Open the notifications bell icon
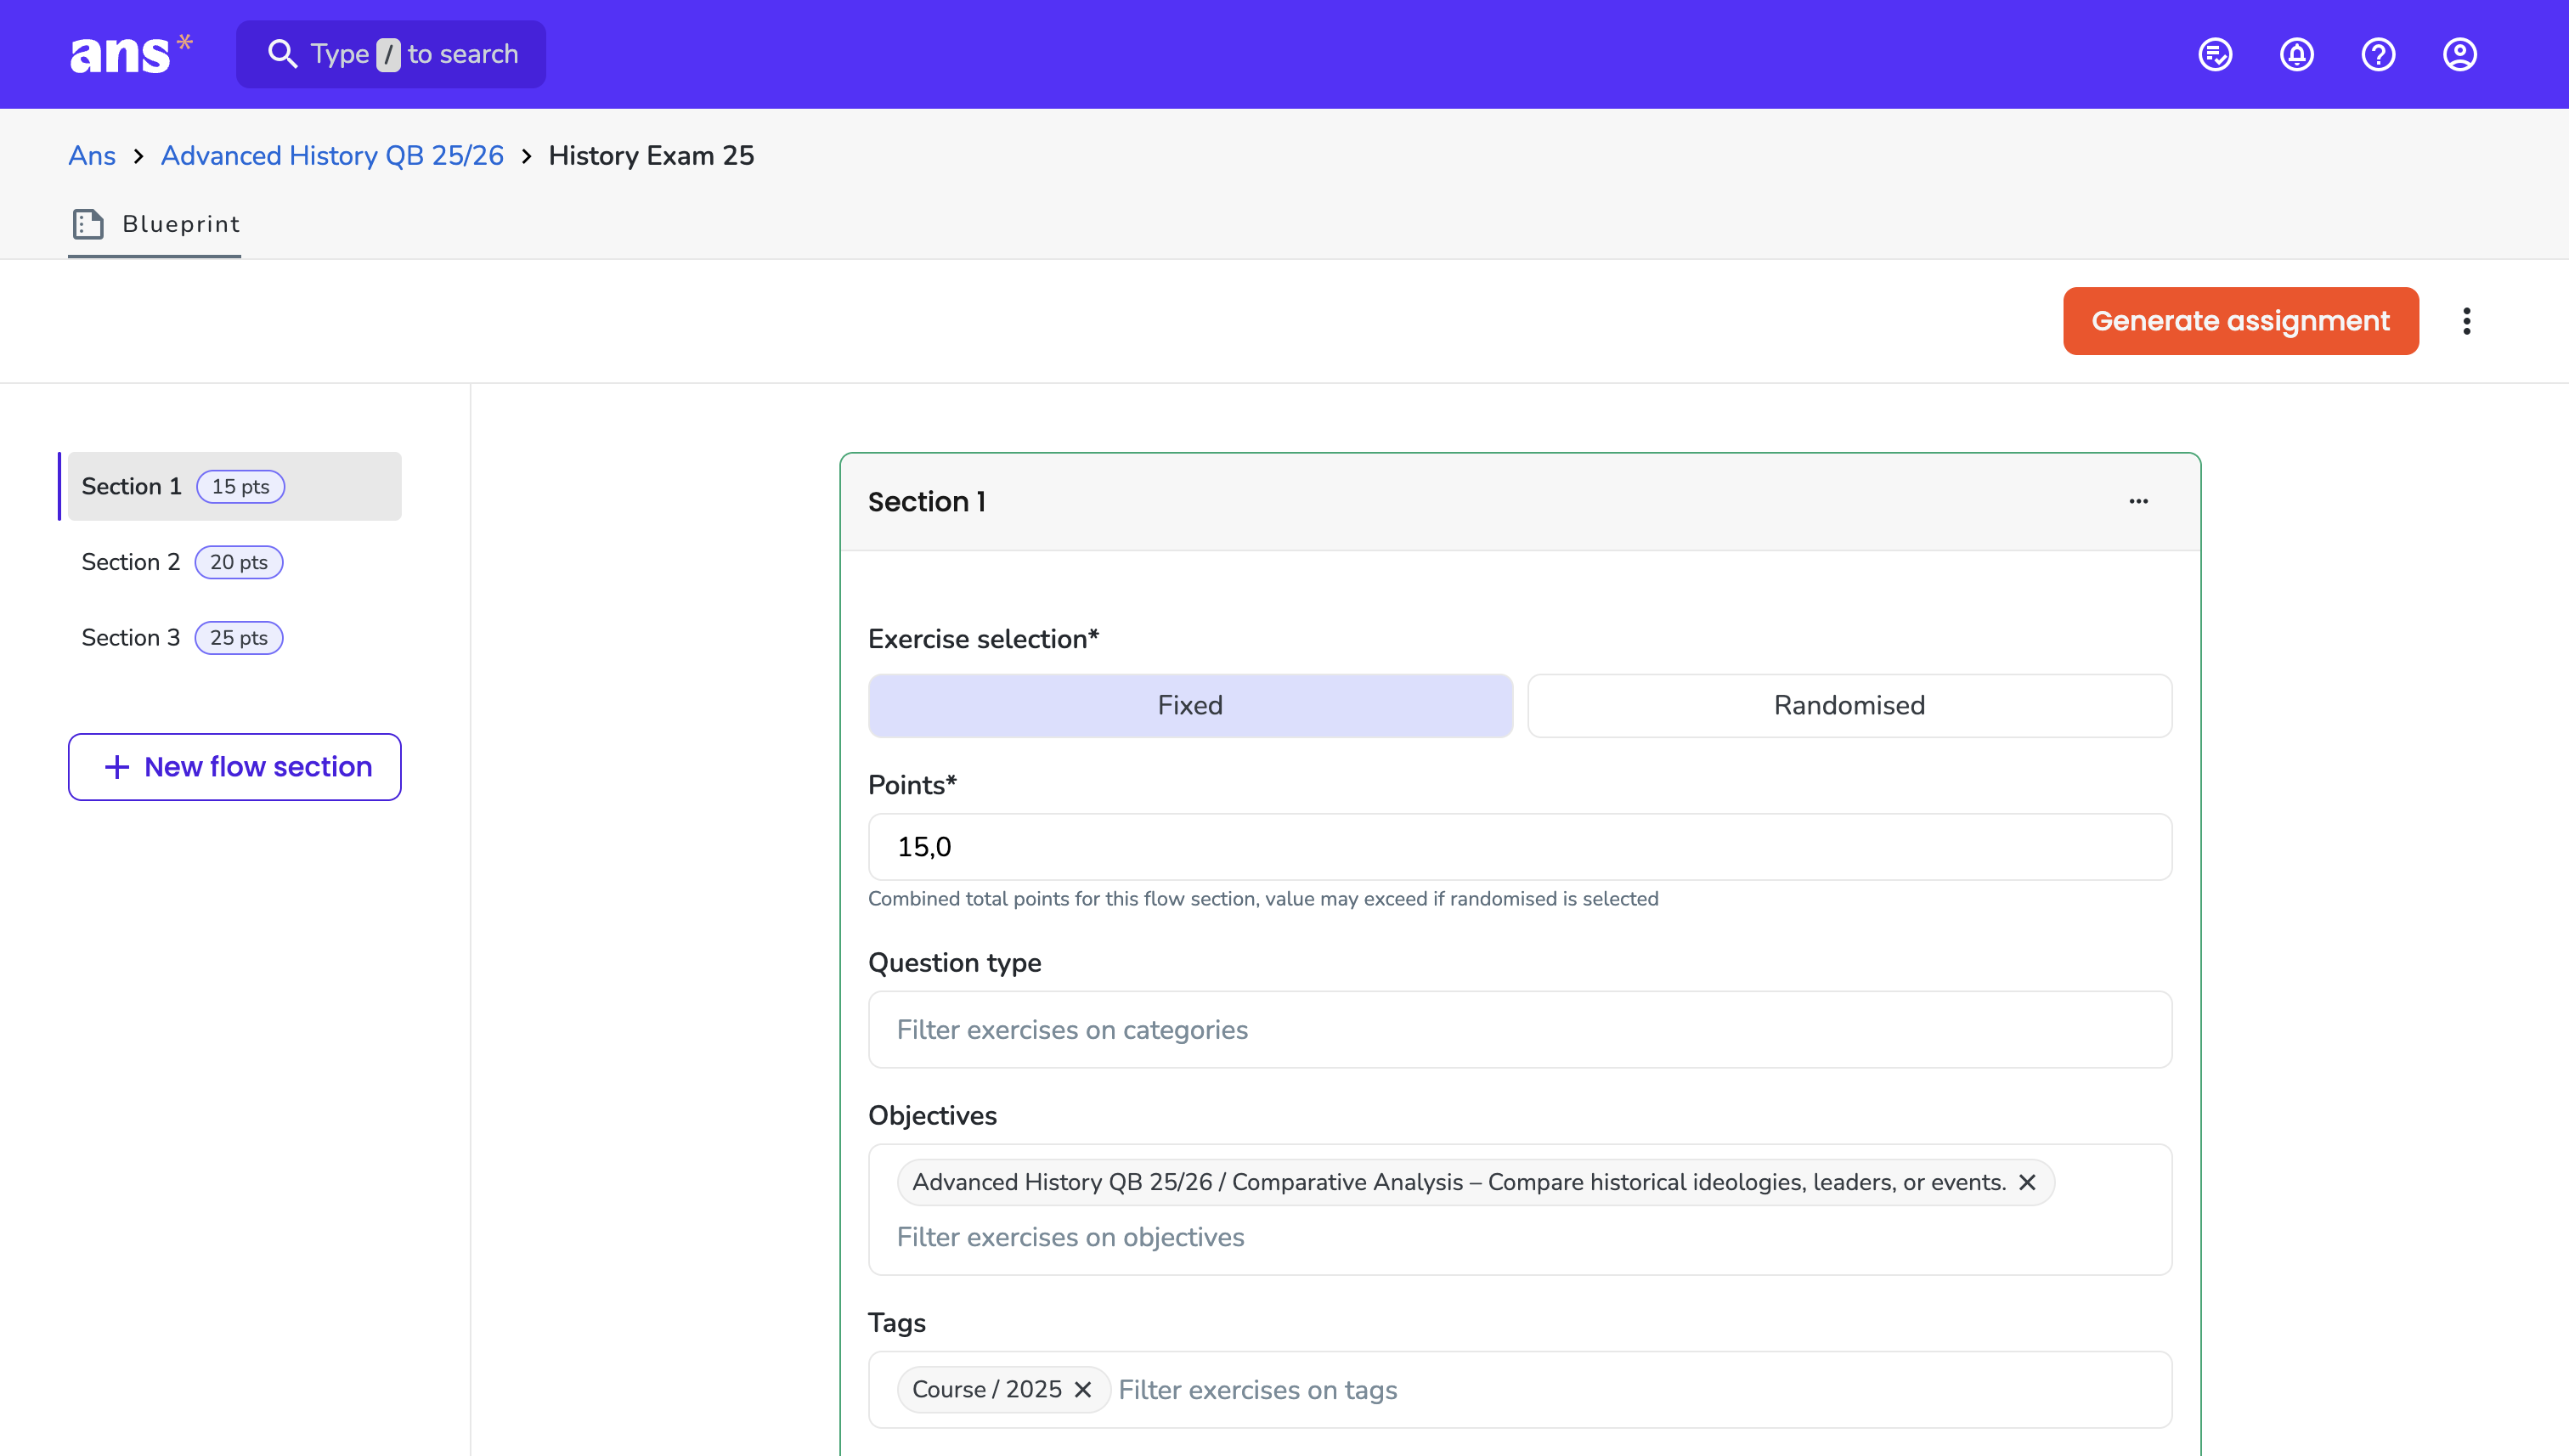The width and height of the screenshot is (2569, 1456). [x=2297, y=54]
